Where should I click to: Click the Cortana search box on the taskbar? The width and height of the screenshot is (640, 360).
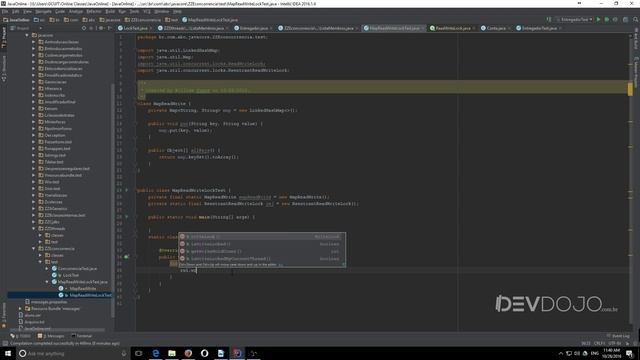(73, 353)
